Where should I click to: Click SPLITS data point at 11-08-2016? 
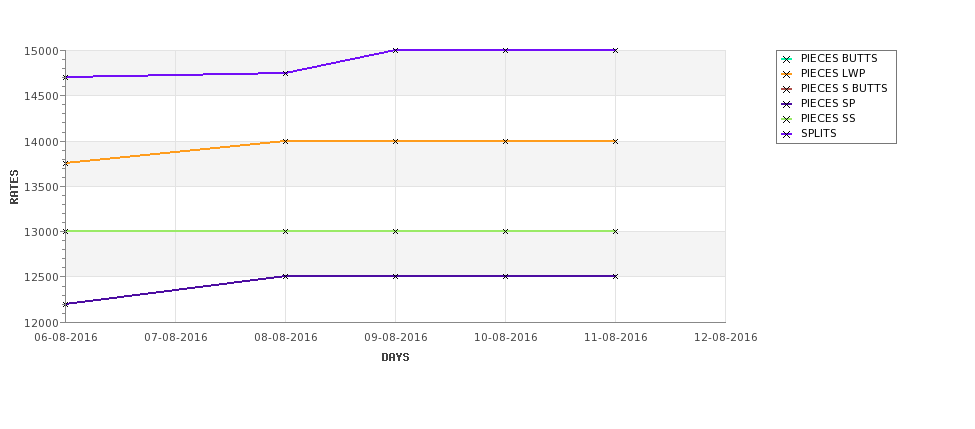[x=615, y=50]
